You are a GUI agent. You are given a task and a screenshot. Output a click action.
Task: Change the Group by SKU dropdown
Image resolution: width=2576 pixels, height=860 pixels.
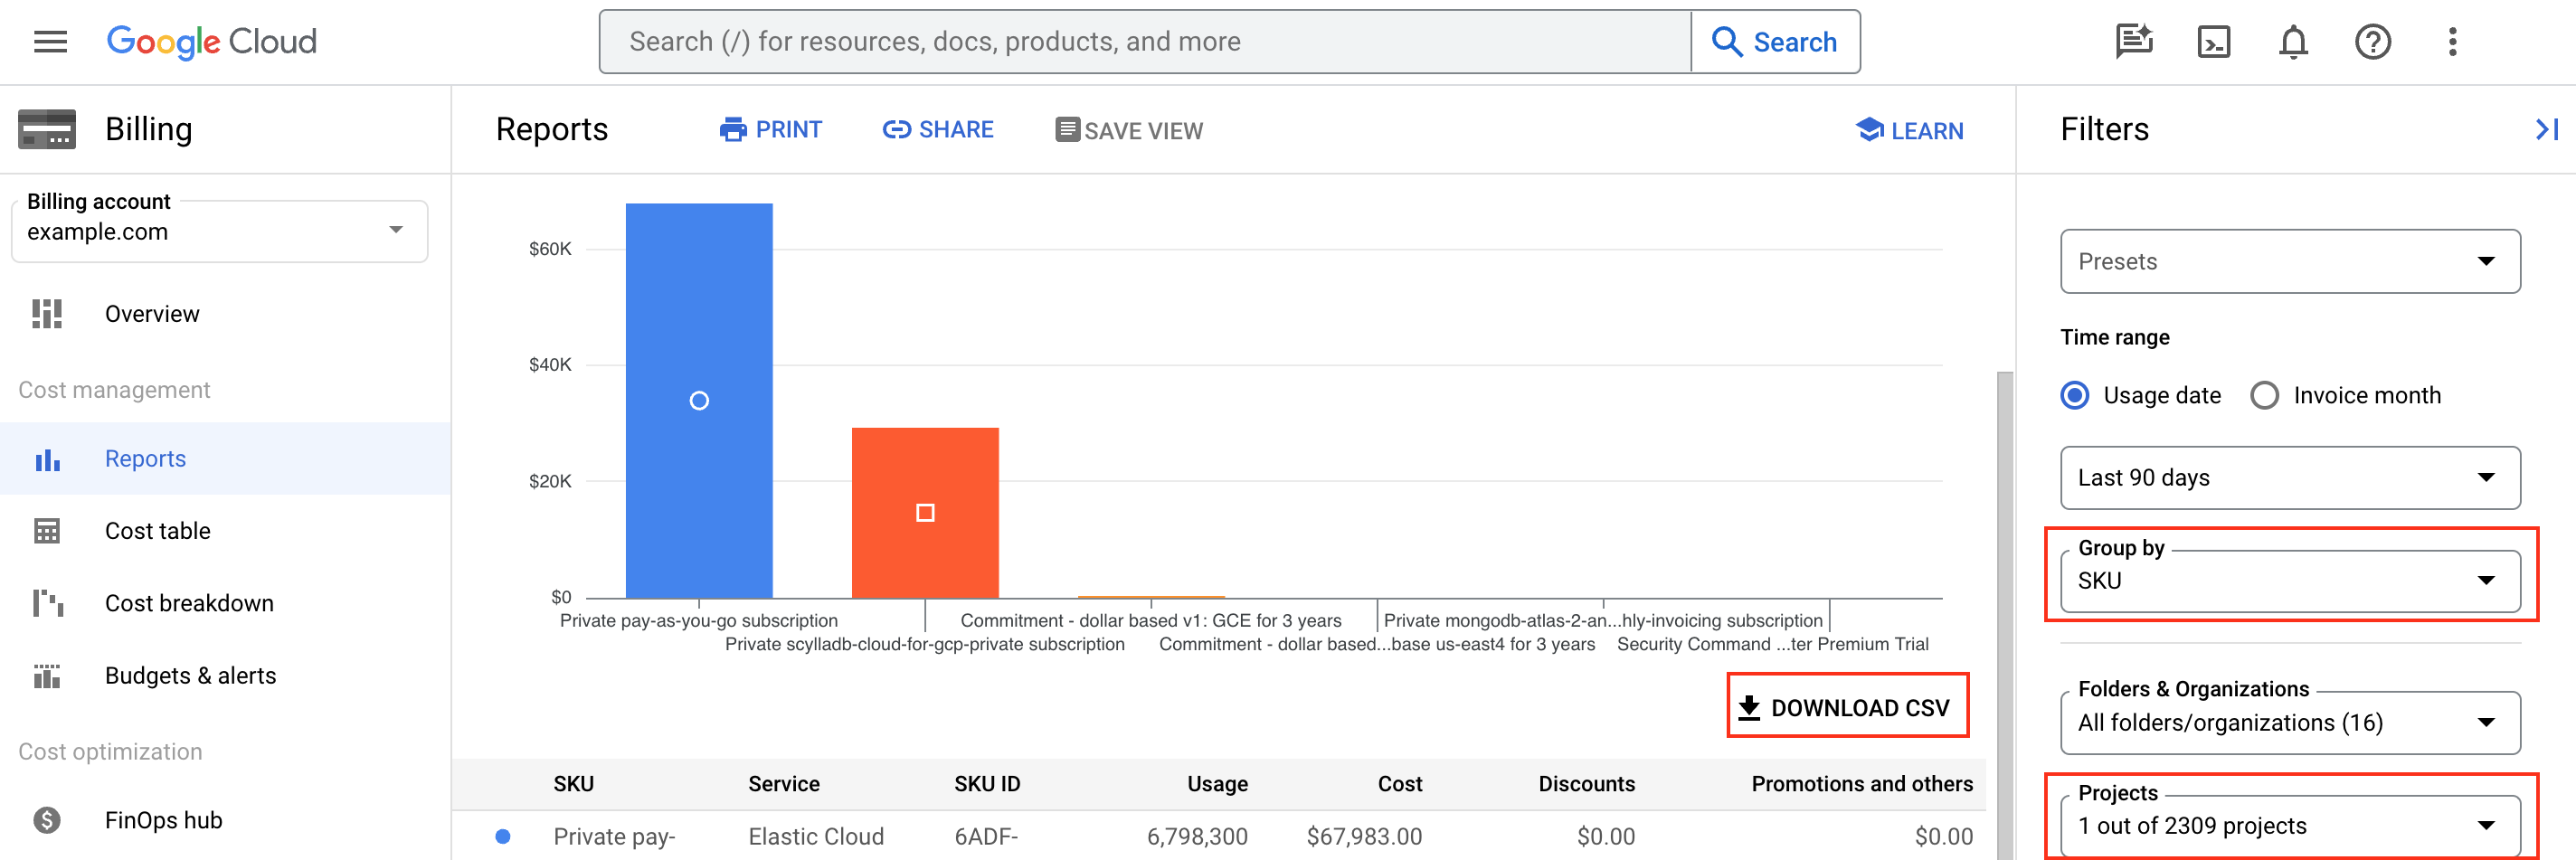2289,580
